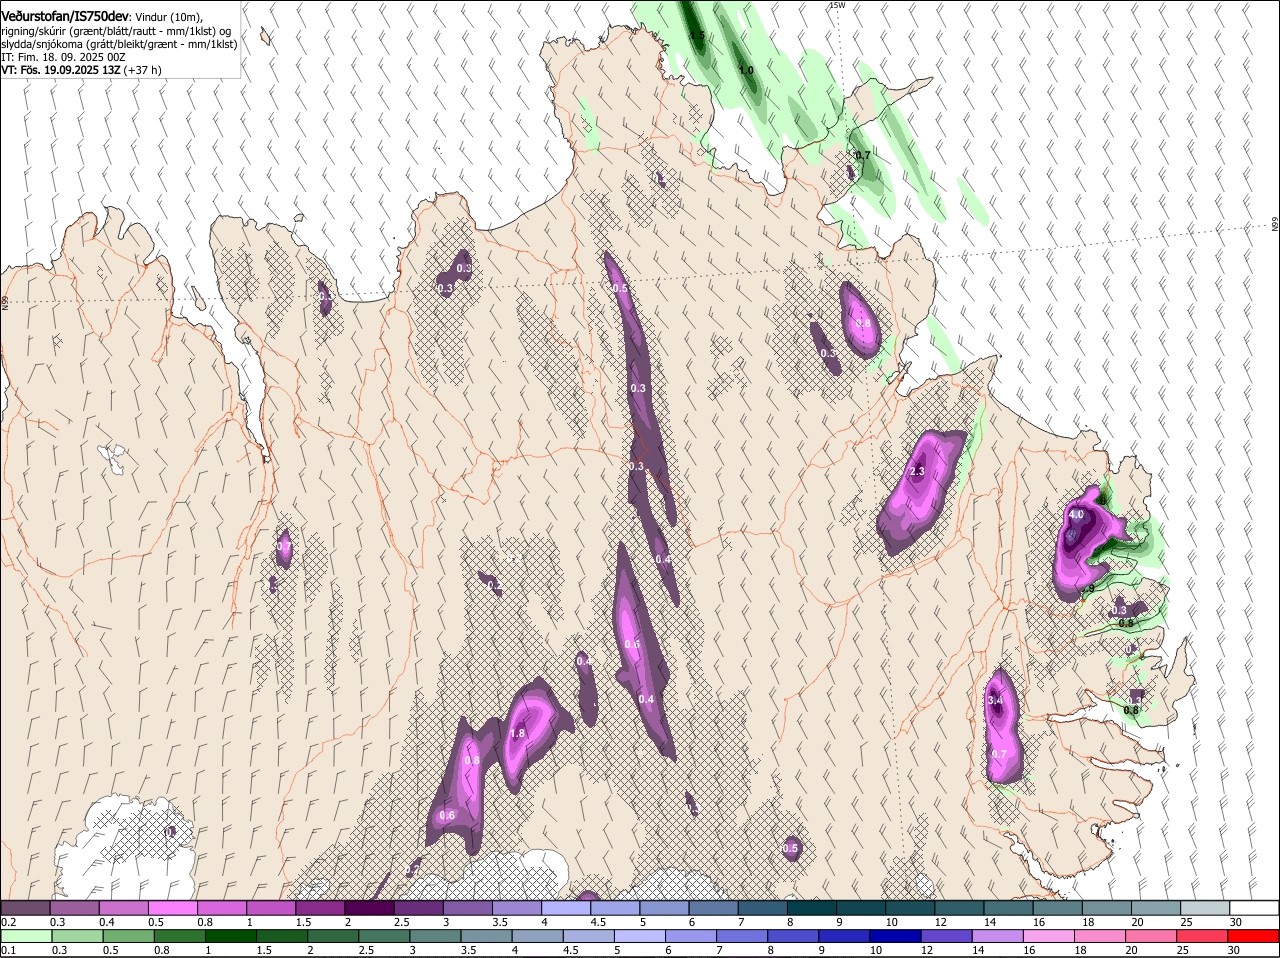Click the 1.8 precipitation value on the map
This screenshot has width=1280, height=958.
517,733
